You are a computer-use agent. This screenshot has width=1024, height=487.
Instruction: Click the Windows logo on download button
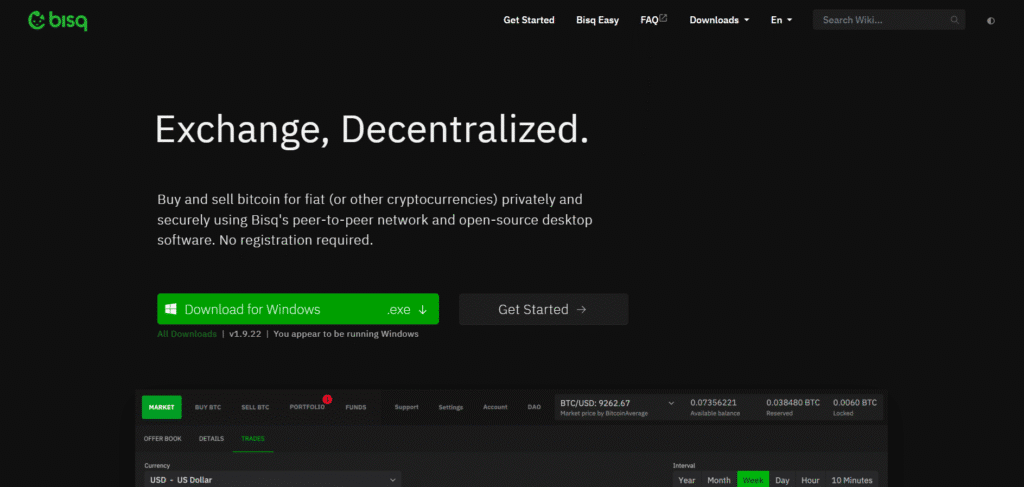coord(171,310)
